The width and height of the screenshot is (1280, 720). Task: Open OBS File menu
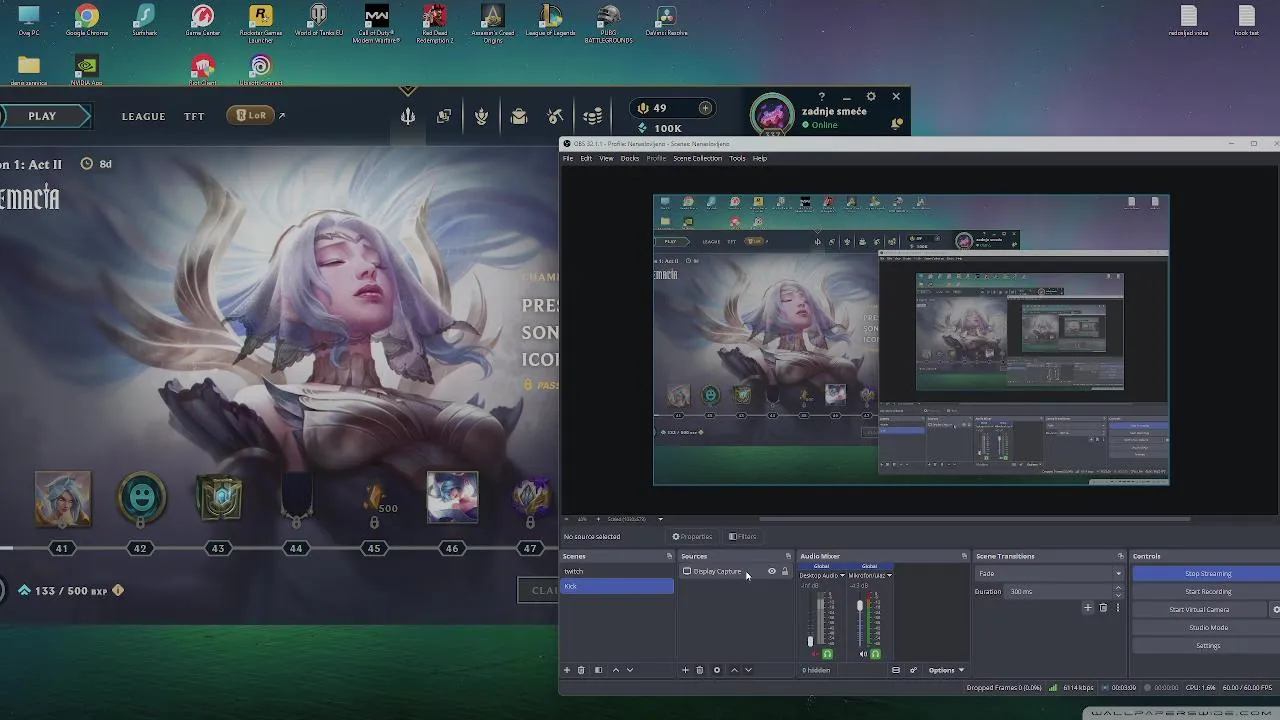(x=568, y=158)
